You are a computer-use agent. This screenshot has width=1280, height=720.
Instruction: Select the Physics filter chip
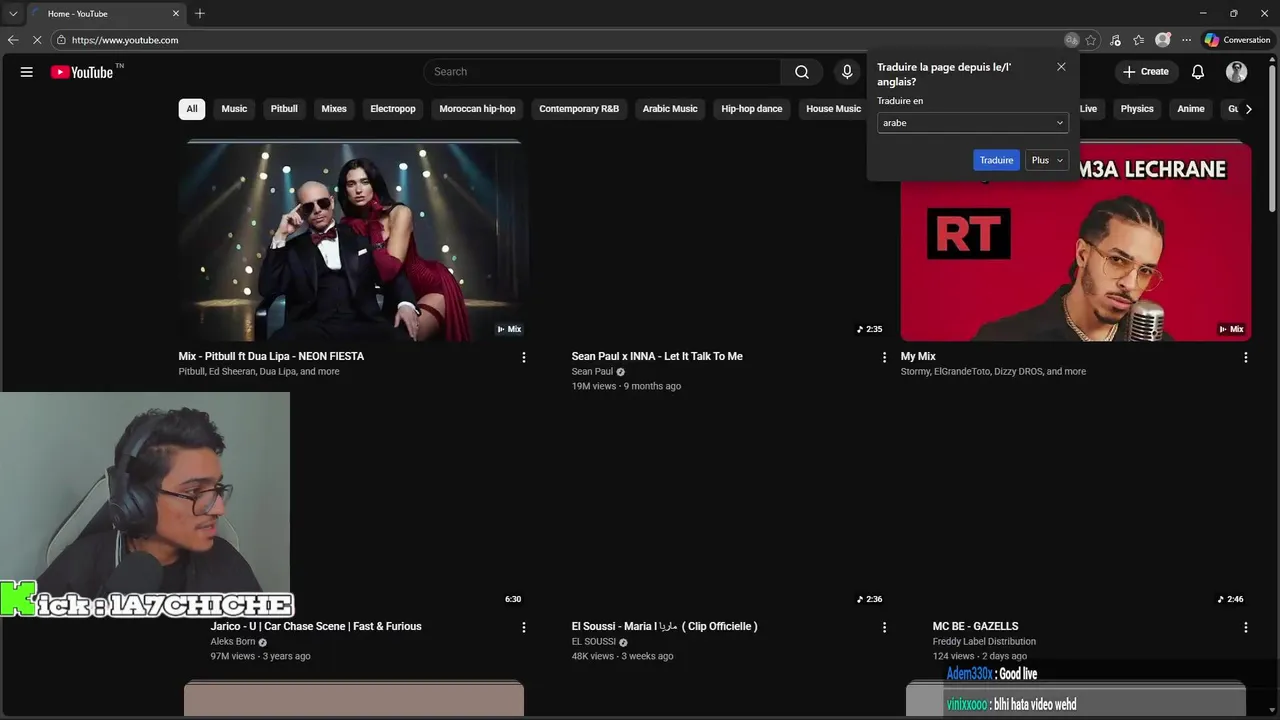tap(1137, 109)
